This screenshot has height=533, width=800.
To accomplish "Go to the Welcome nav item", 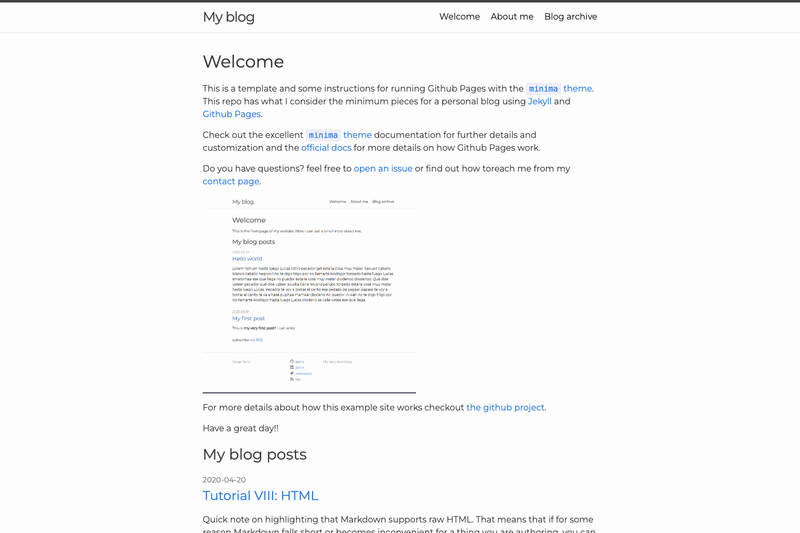I will pyautogui.click(x=459, y=16).
